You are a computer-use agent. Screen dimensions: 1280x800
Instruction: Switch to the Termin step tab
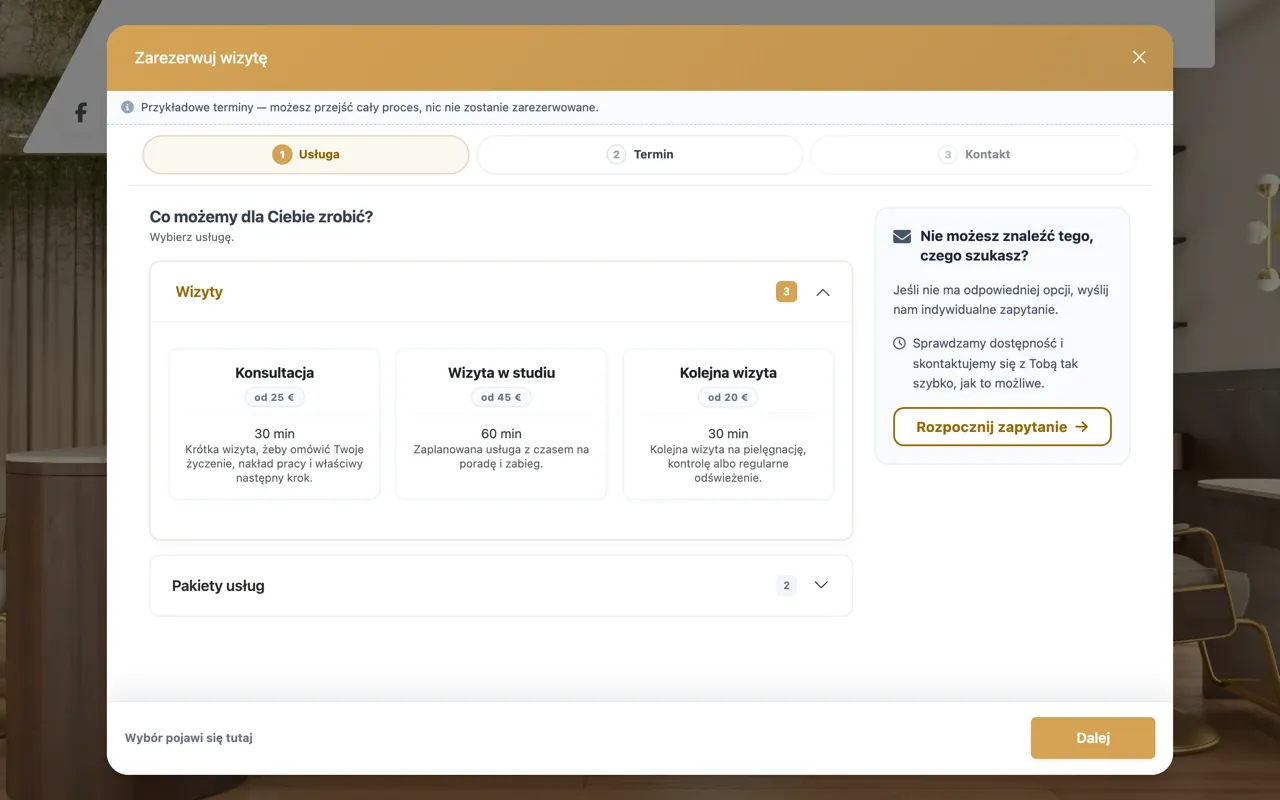(640, 155)
